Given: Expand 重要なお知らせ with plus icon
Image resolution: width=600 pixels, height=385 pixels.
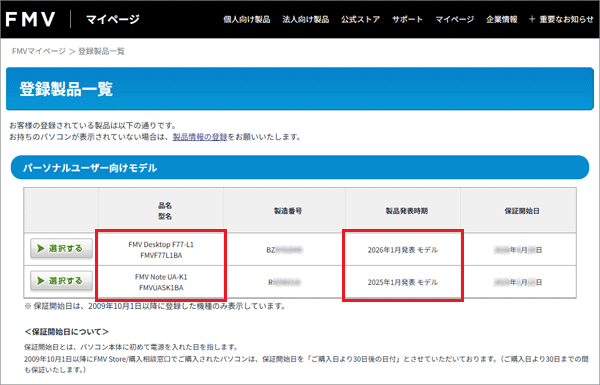Looking at the screenshot, I should (561, 19).
